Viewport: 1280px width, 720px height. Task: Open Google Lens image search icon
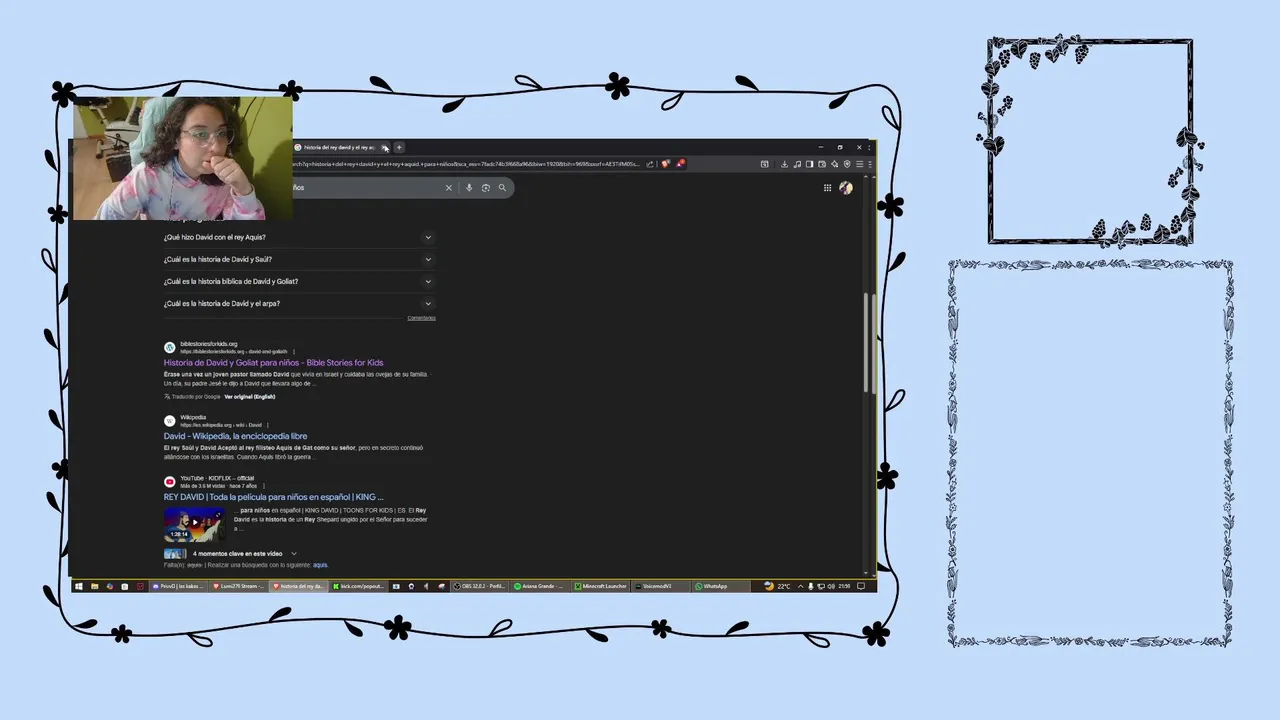tap(485, 187)
